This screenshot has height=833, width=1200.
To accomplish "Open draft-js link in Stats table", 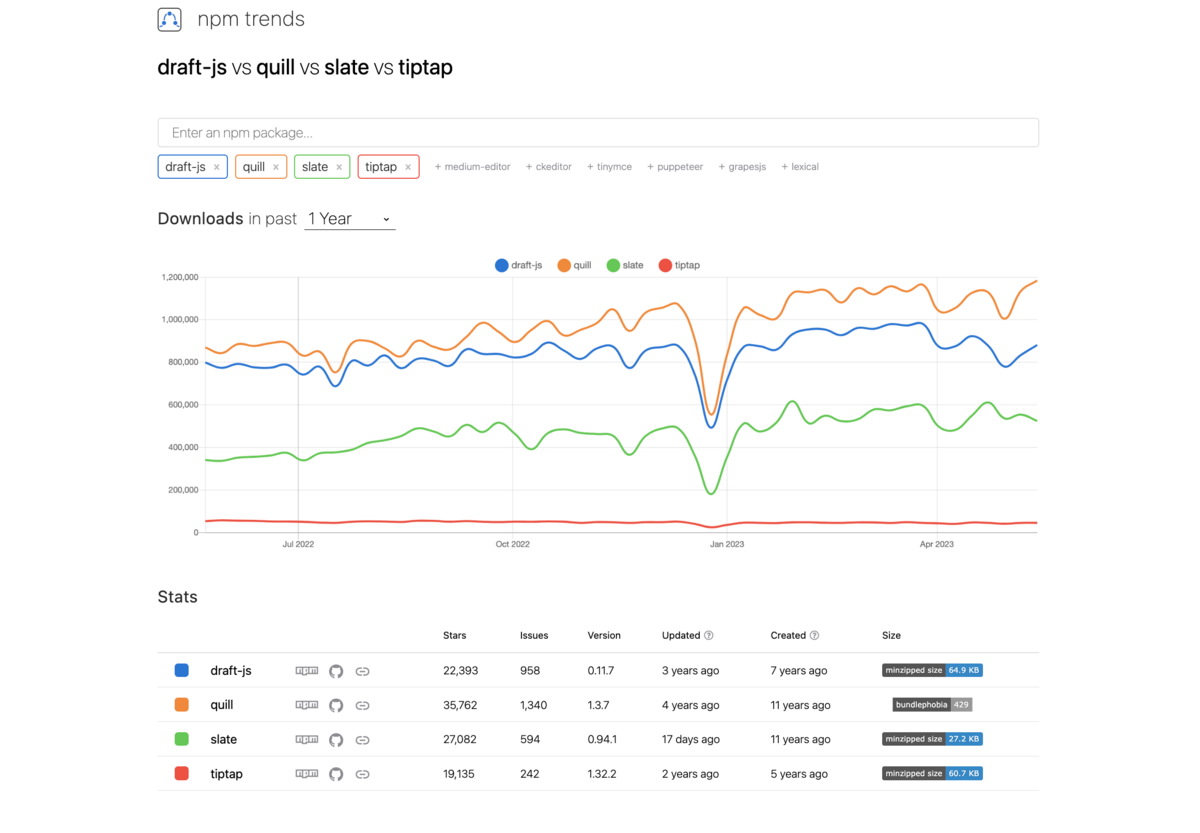I will click(x=231, y=671).
